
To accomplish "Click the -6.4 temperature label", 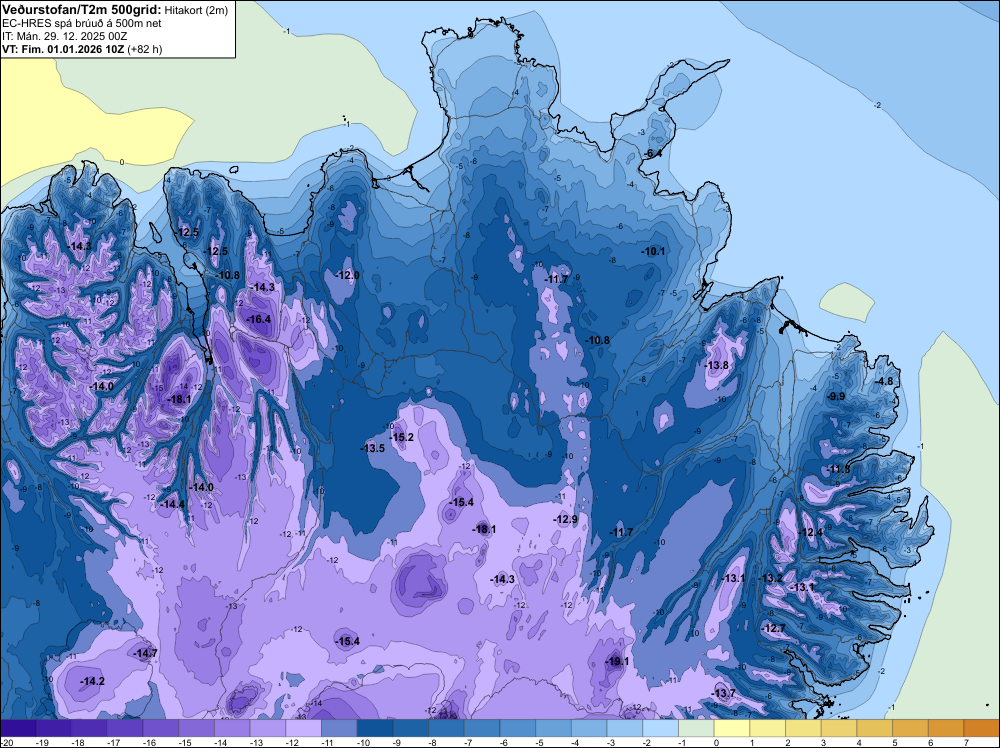I will tap(653, 154).
